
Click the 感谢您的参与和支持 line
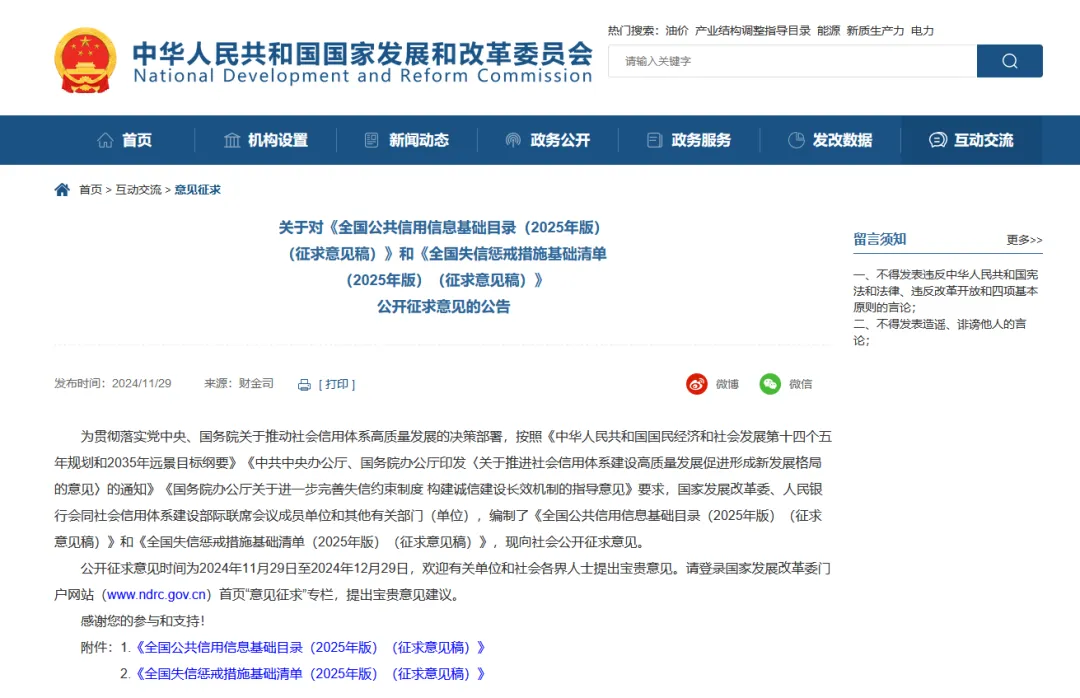(x=143, y=621)
